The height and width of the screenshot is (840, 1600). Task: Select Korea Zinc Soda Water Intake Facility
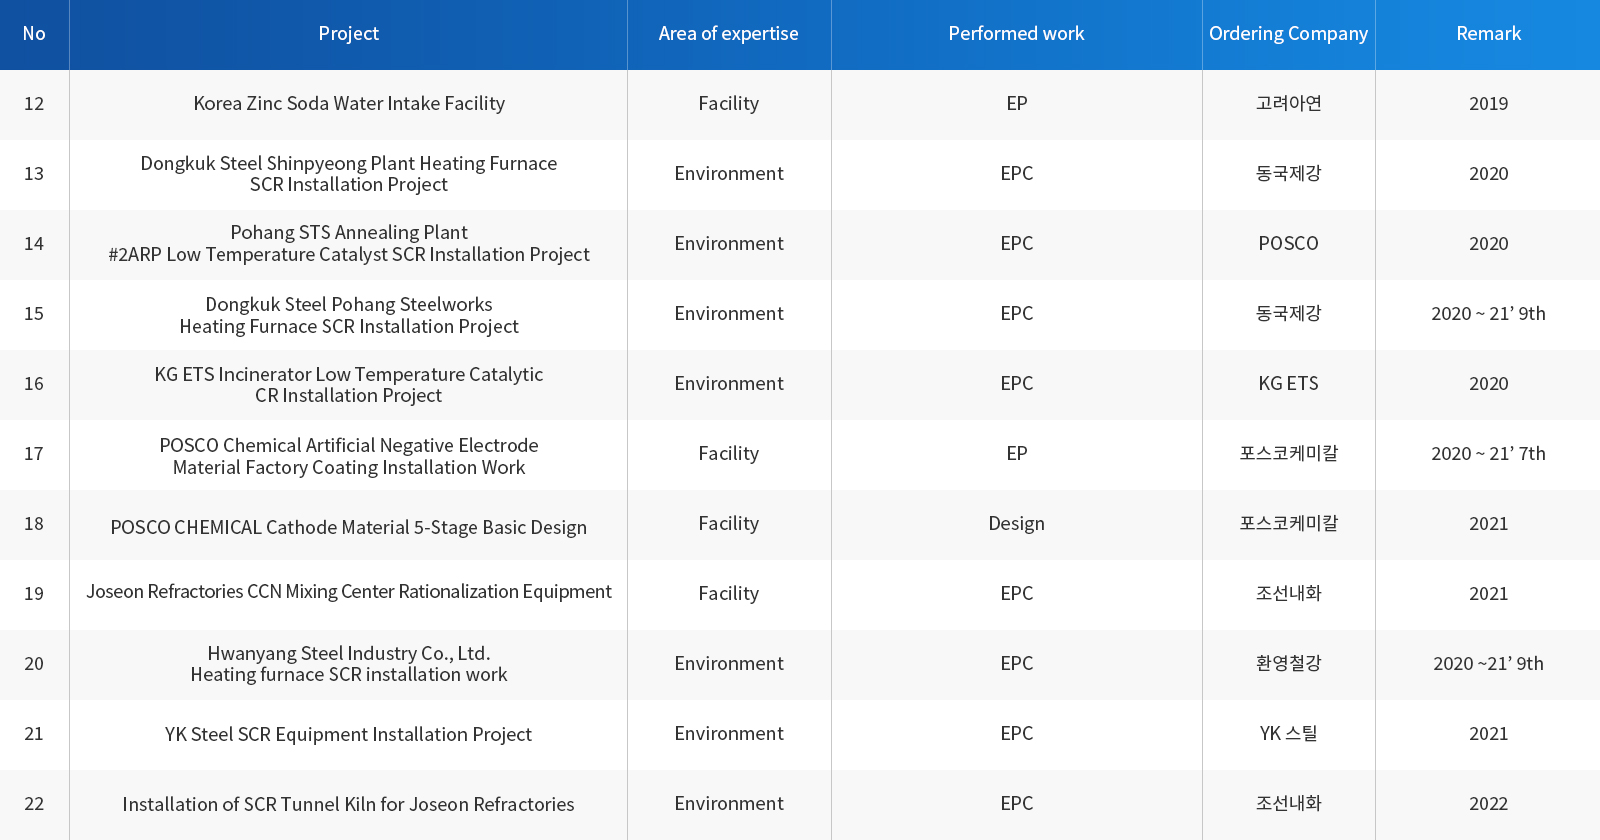click(x=348, y=104)
